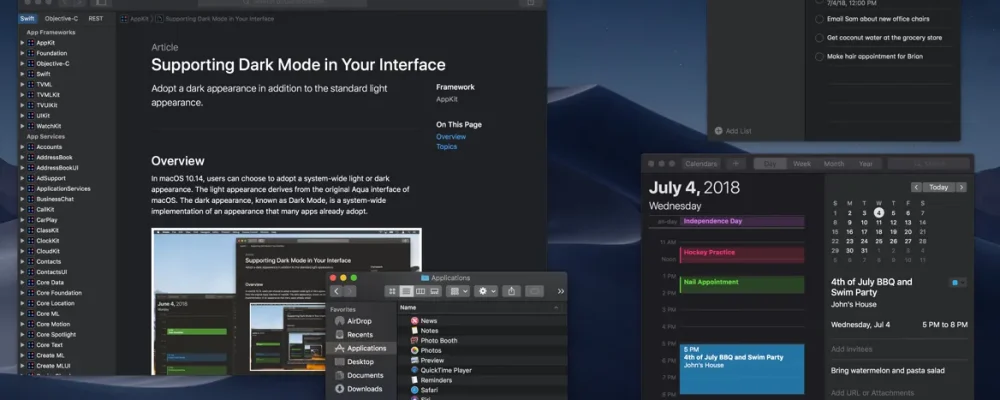This screenshot has height=400, width=1000.
Task: Click Add List plus icon in Reminders
Action: pyautogui.click(x=718, y=131)
